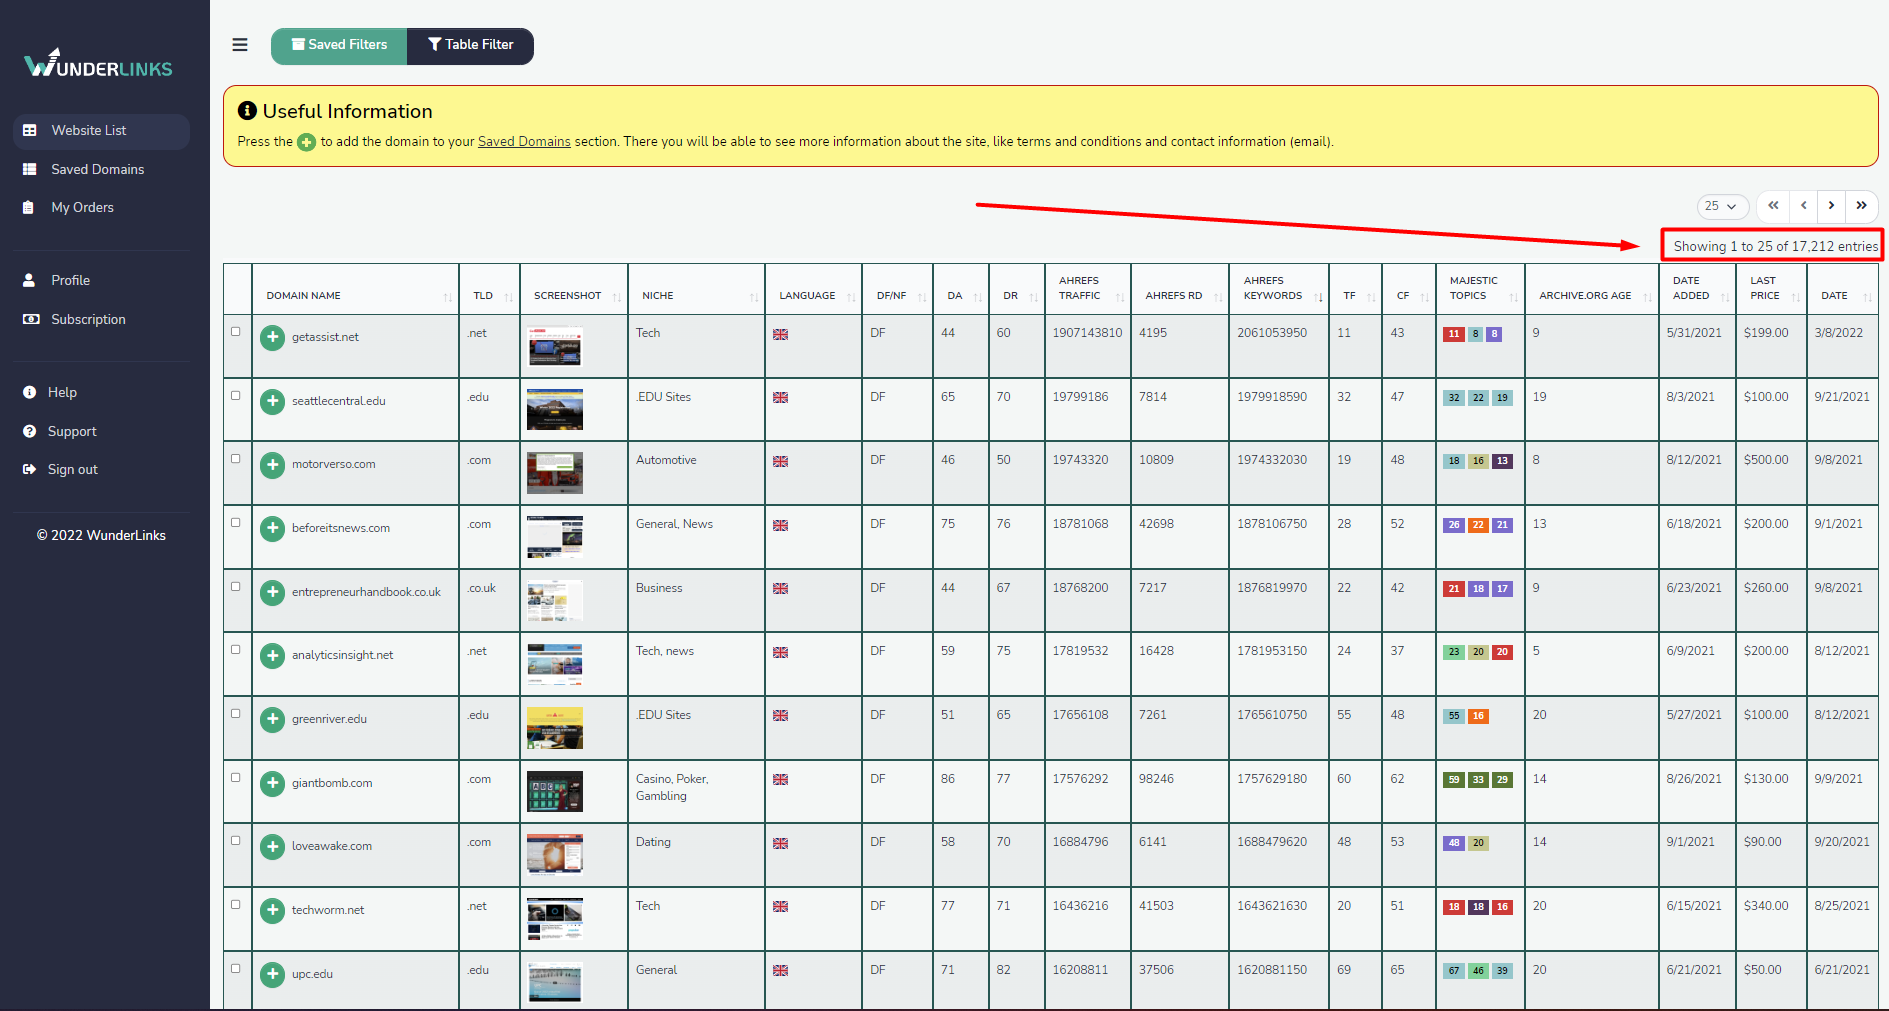Add seattlecentral.edu with green plus icon
The width and height of the screenshot is (1889, 1011).
272,402
